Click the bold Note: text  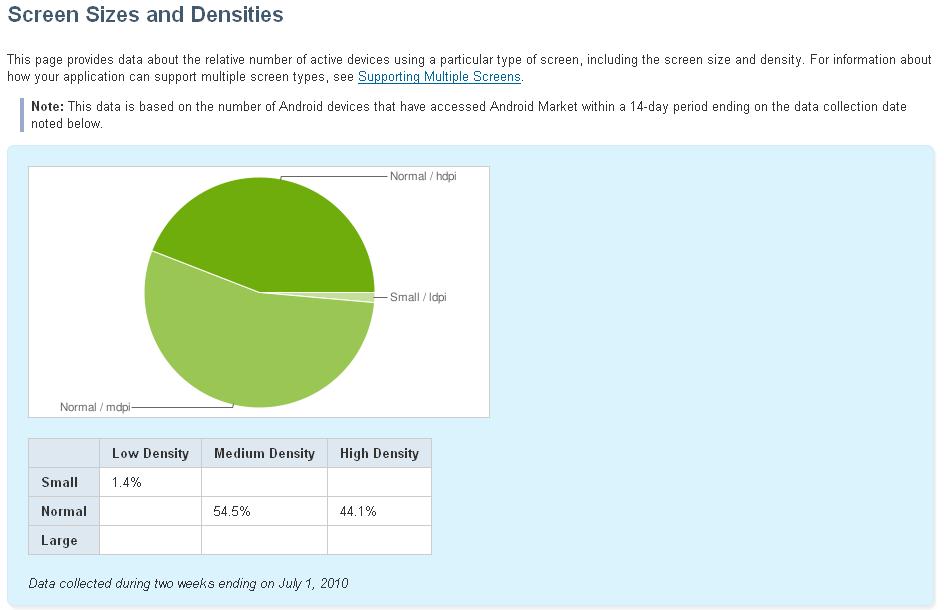47,107
